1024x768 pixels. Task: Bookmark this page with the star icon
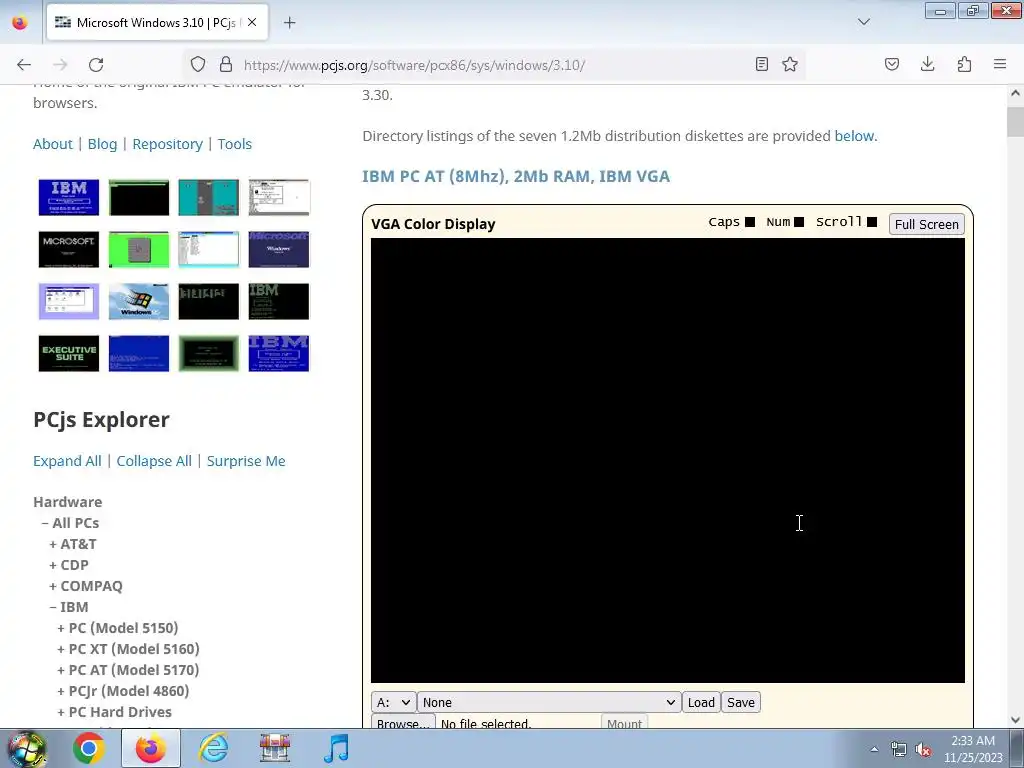(790, 64)
